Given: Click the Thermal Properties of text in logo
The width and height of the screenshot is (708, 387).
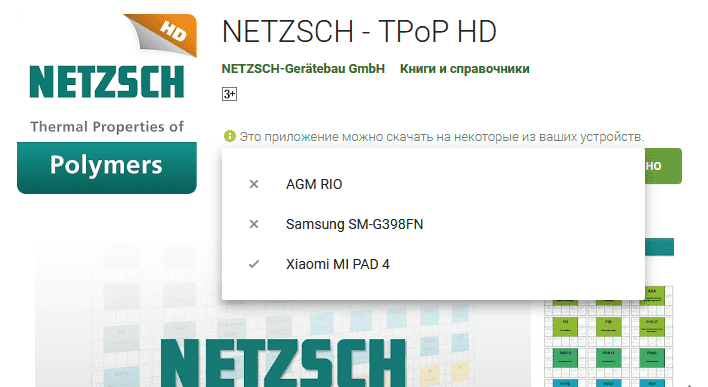Looking at the screenshot, I should click(x=107, y=127).
